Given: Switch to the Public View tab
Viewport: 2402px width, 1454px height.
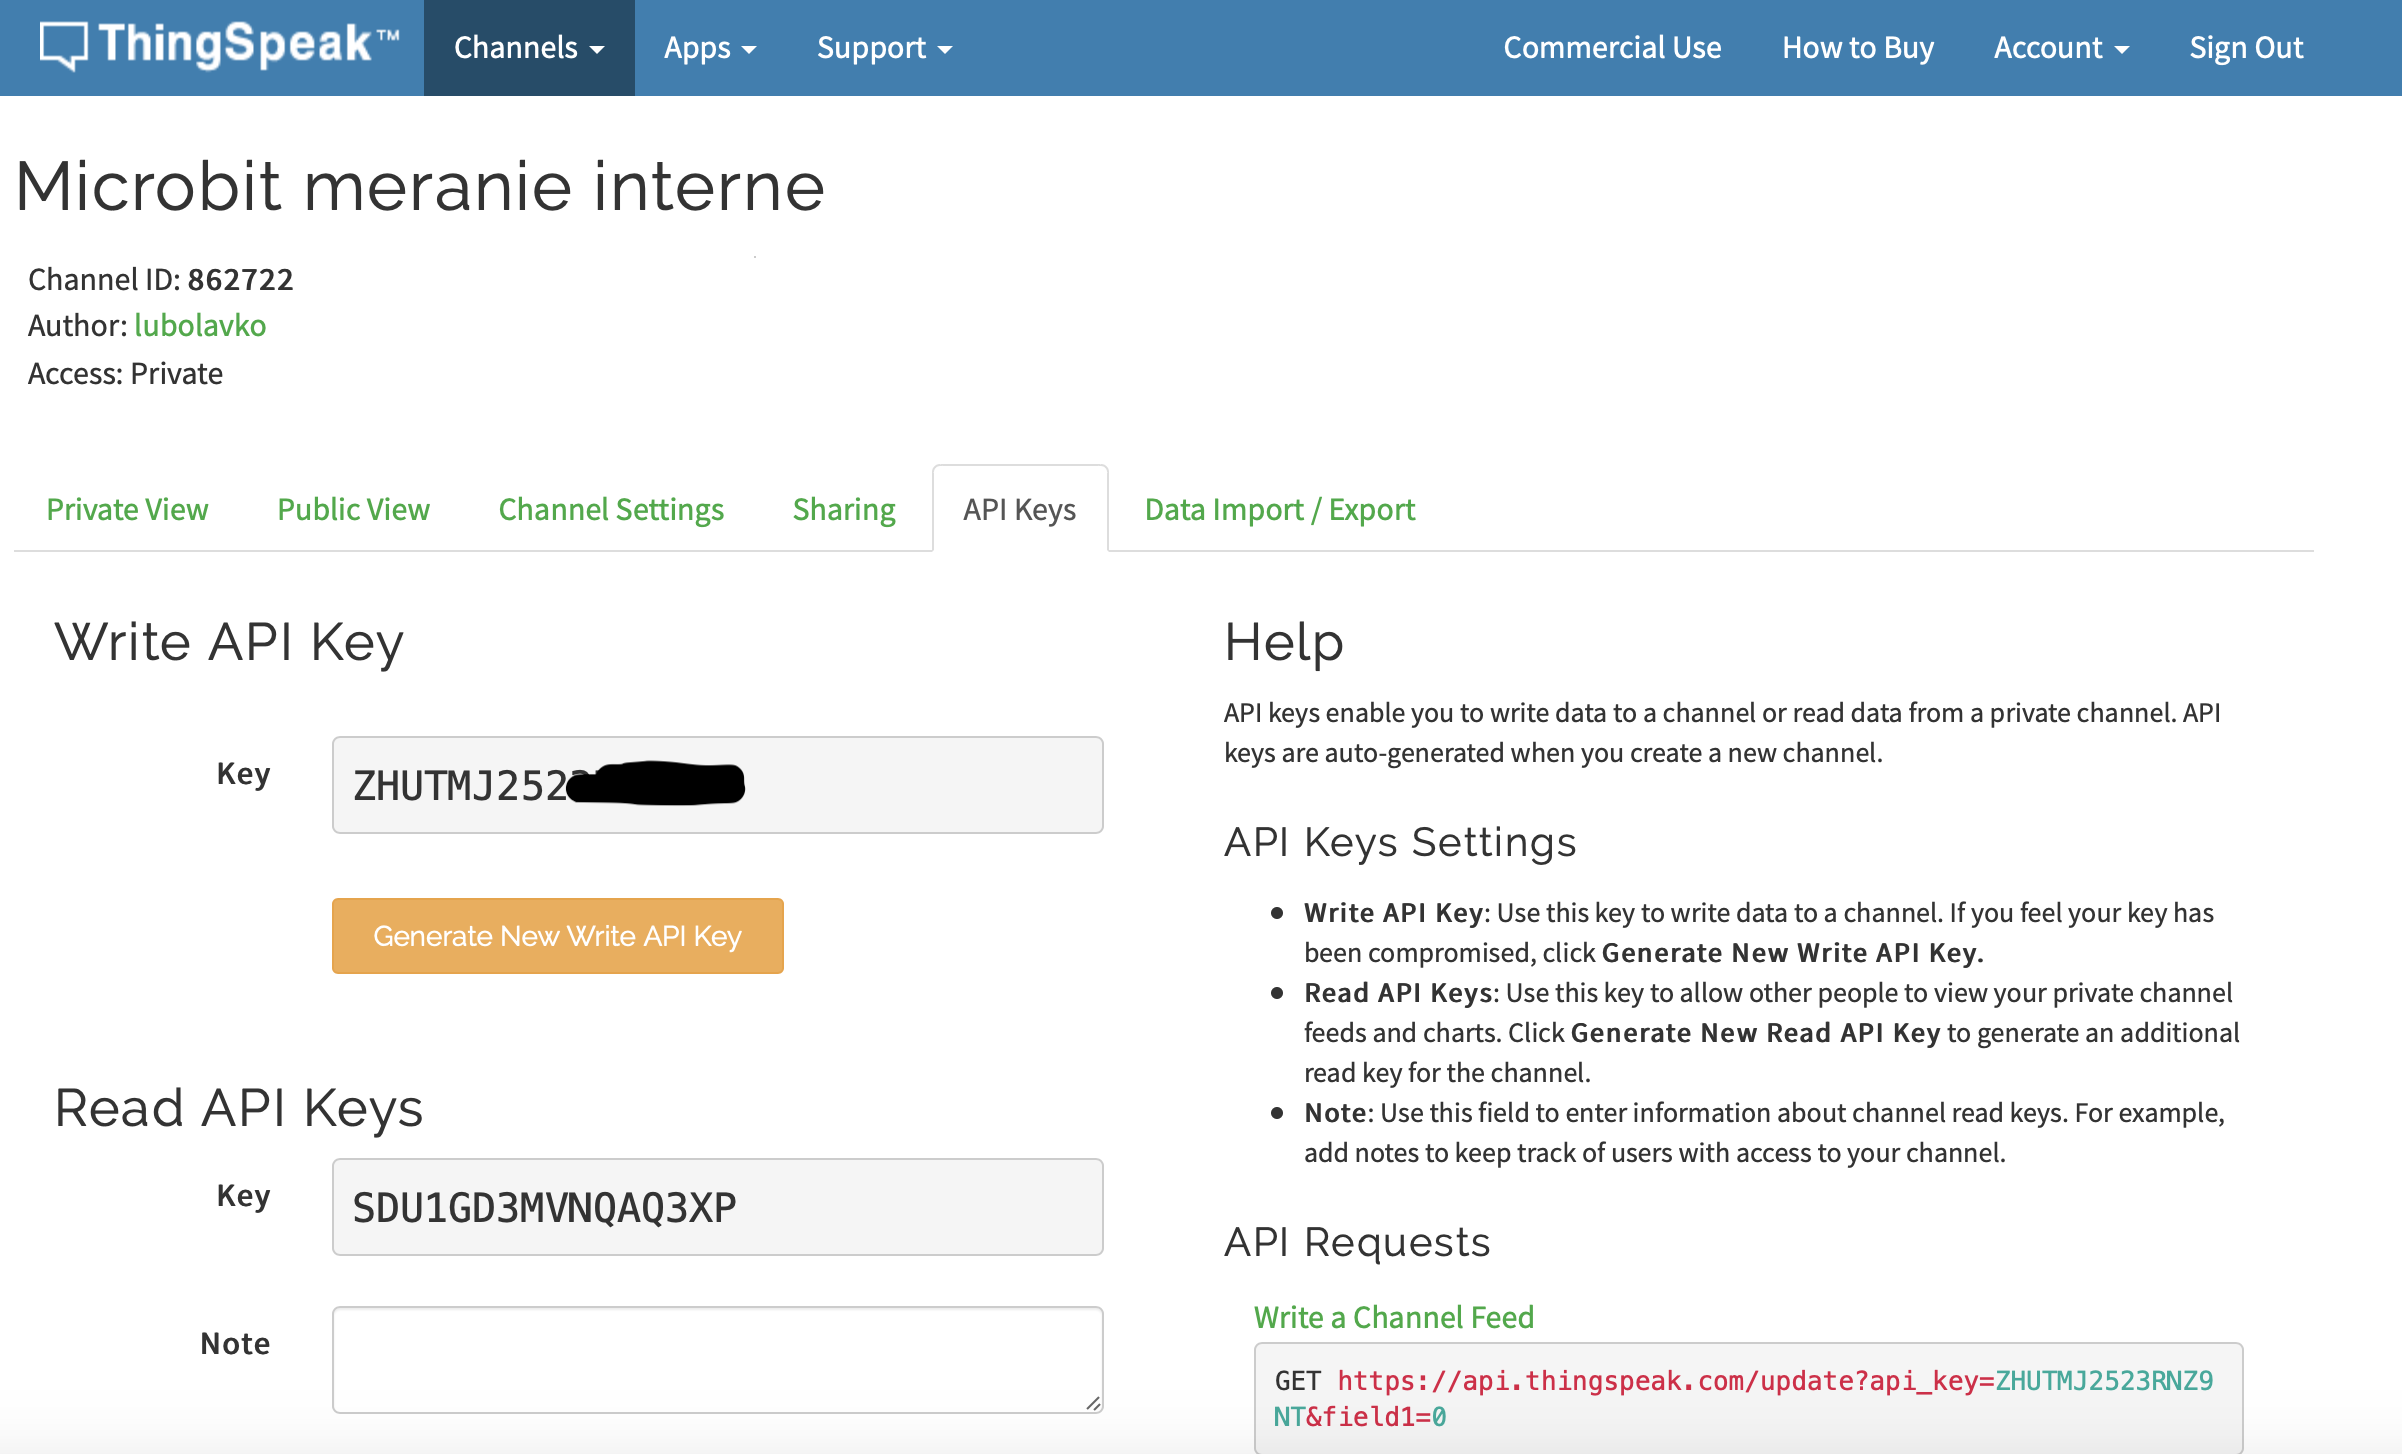Looking at the screenshot, I should (x=353, y=510).
